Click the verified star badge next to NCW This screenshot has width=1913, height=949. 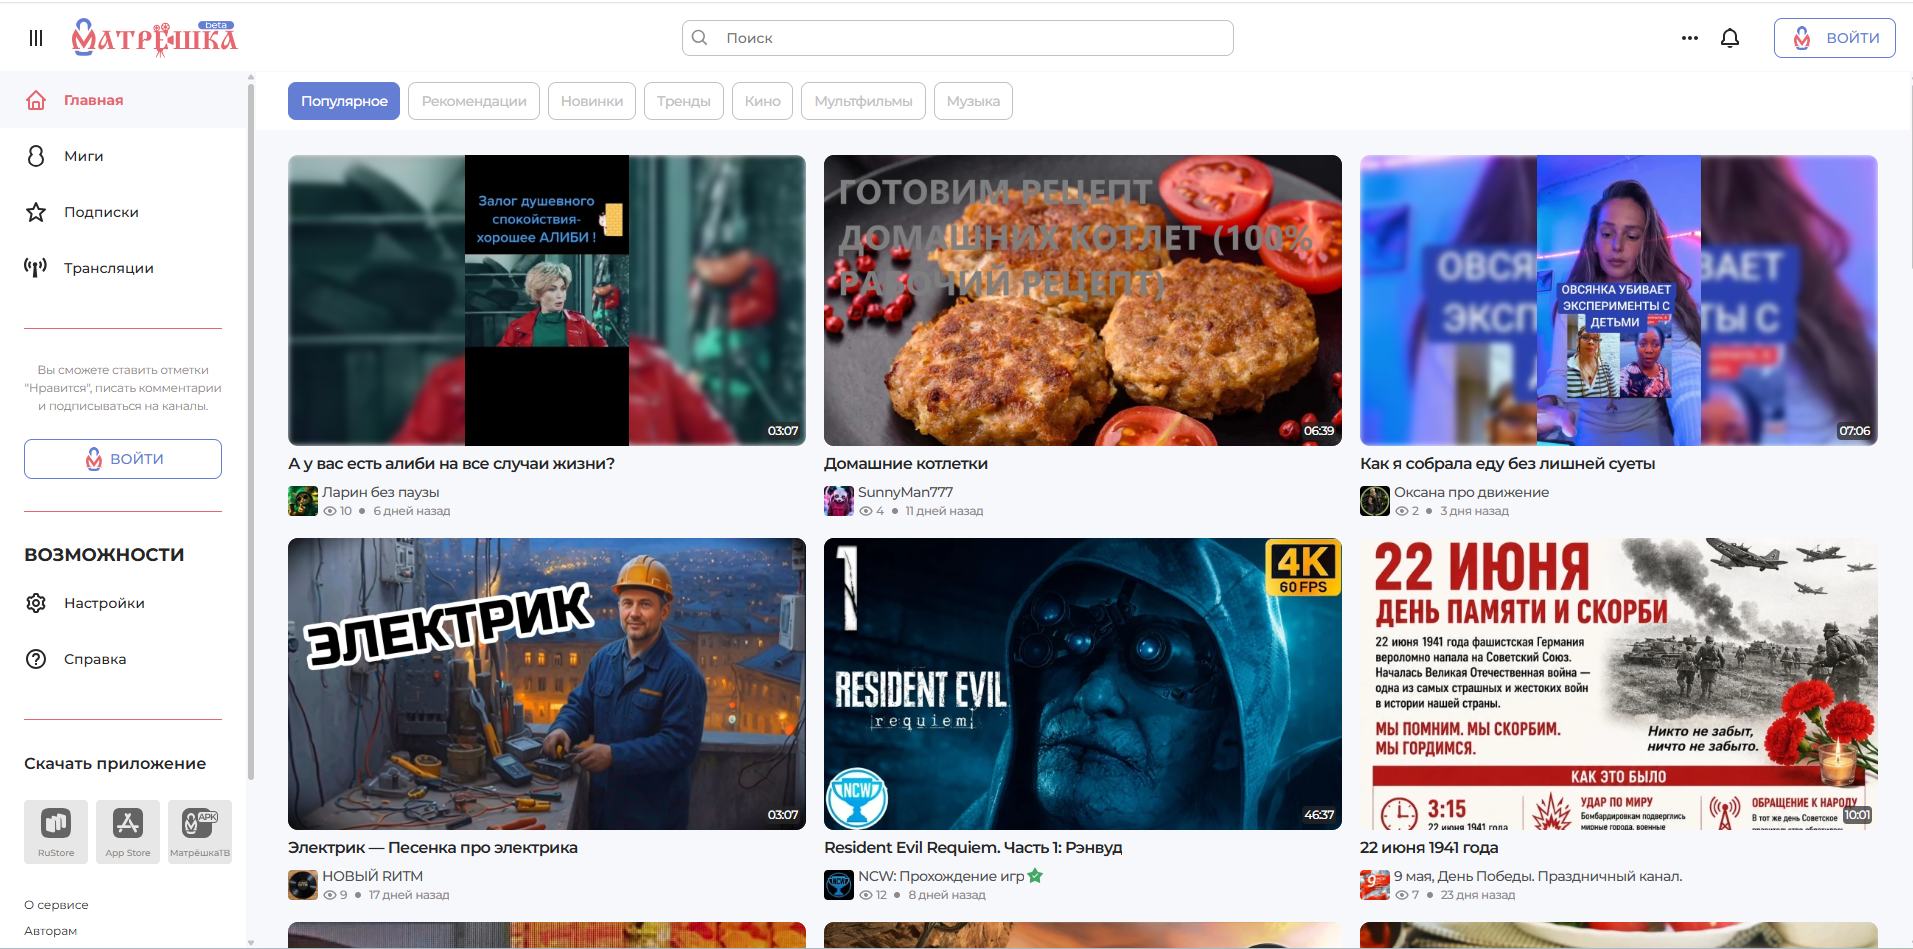pos(1035,876)
